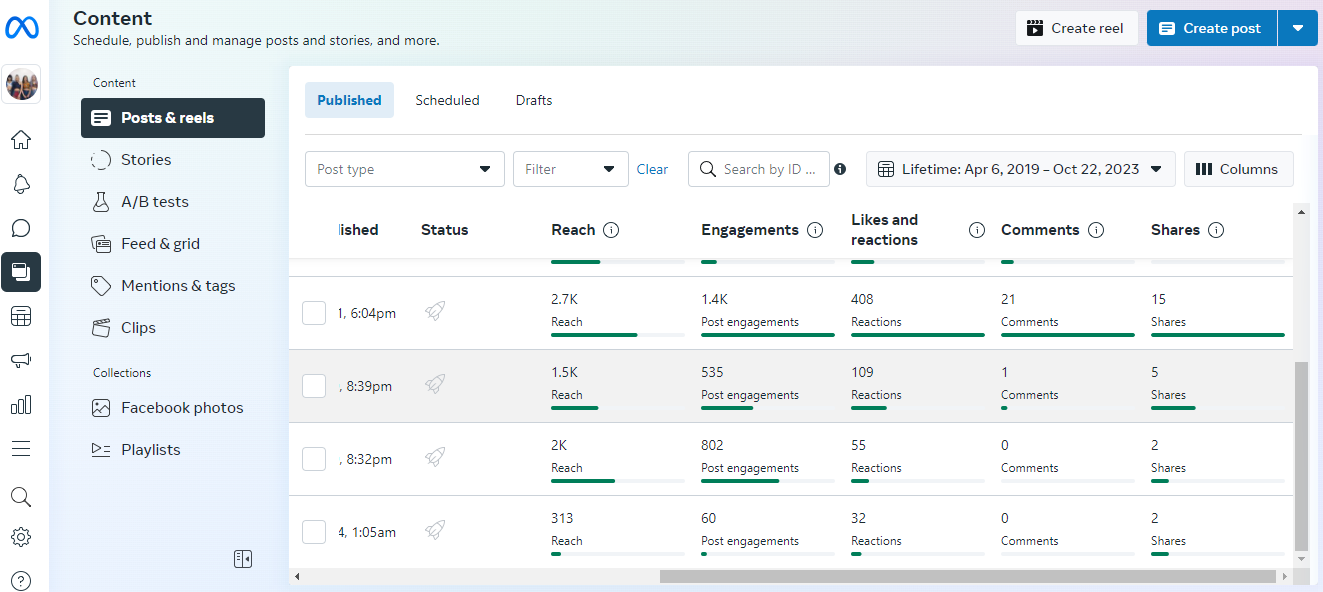Expand the Filter dropdown

tap(570, 169)
